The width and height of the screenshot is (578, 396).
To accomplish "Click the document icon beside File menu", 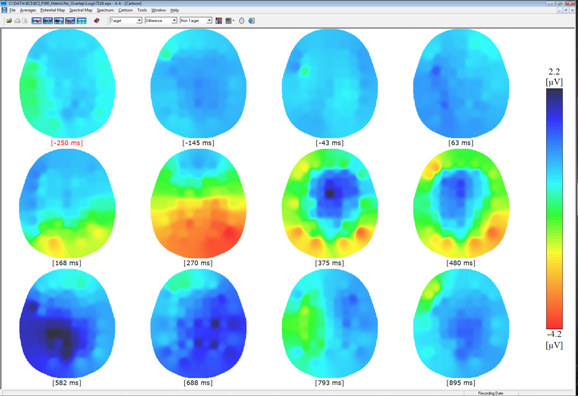I will 4,10.
